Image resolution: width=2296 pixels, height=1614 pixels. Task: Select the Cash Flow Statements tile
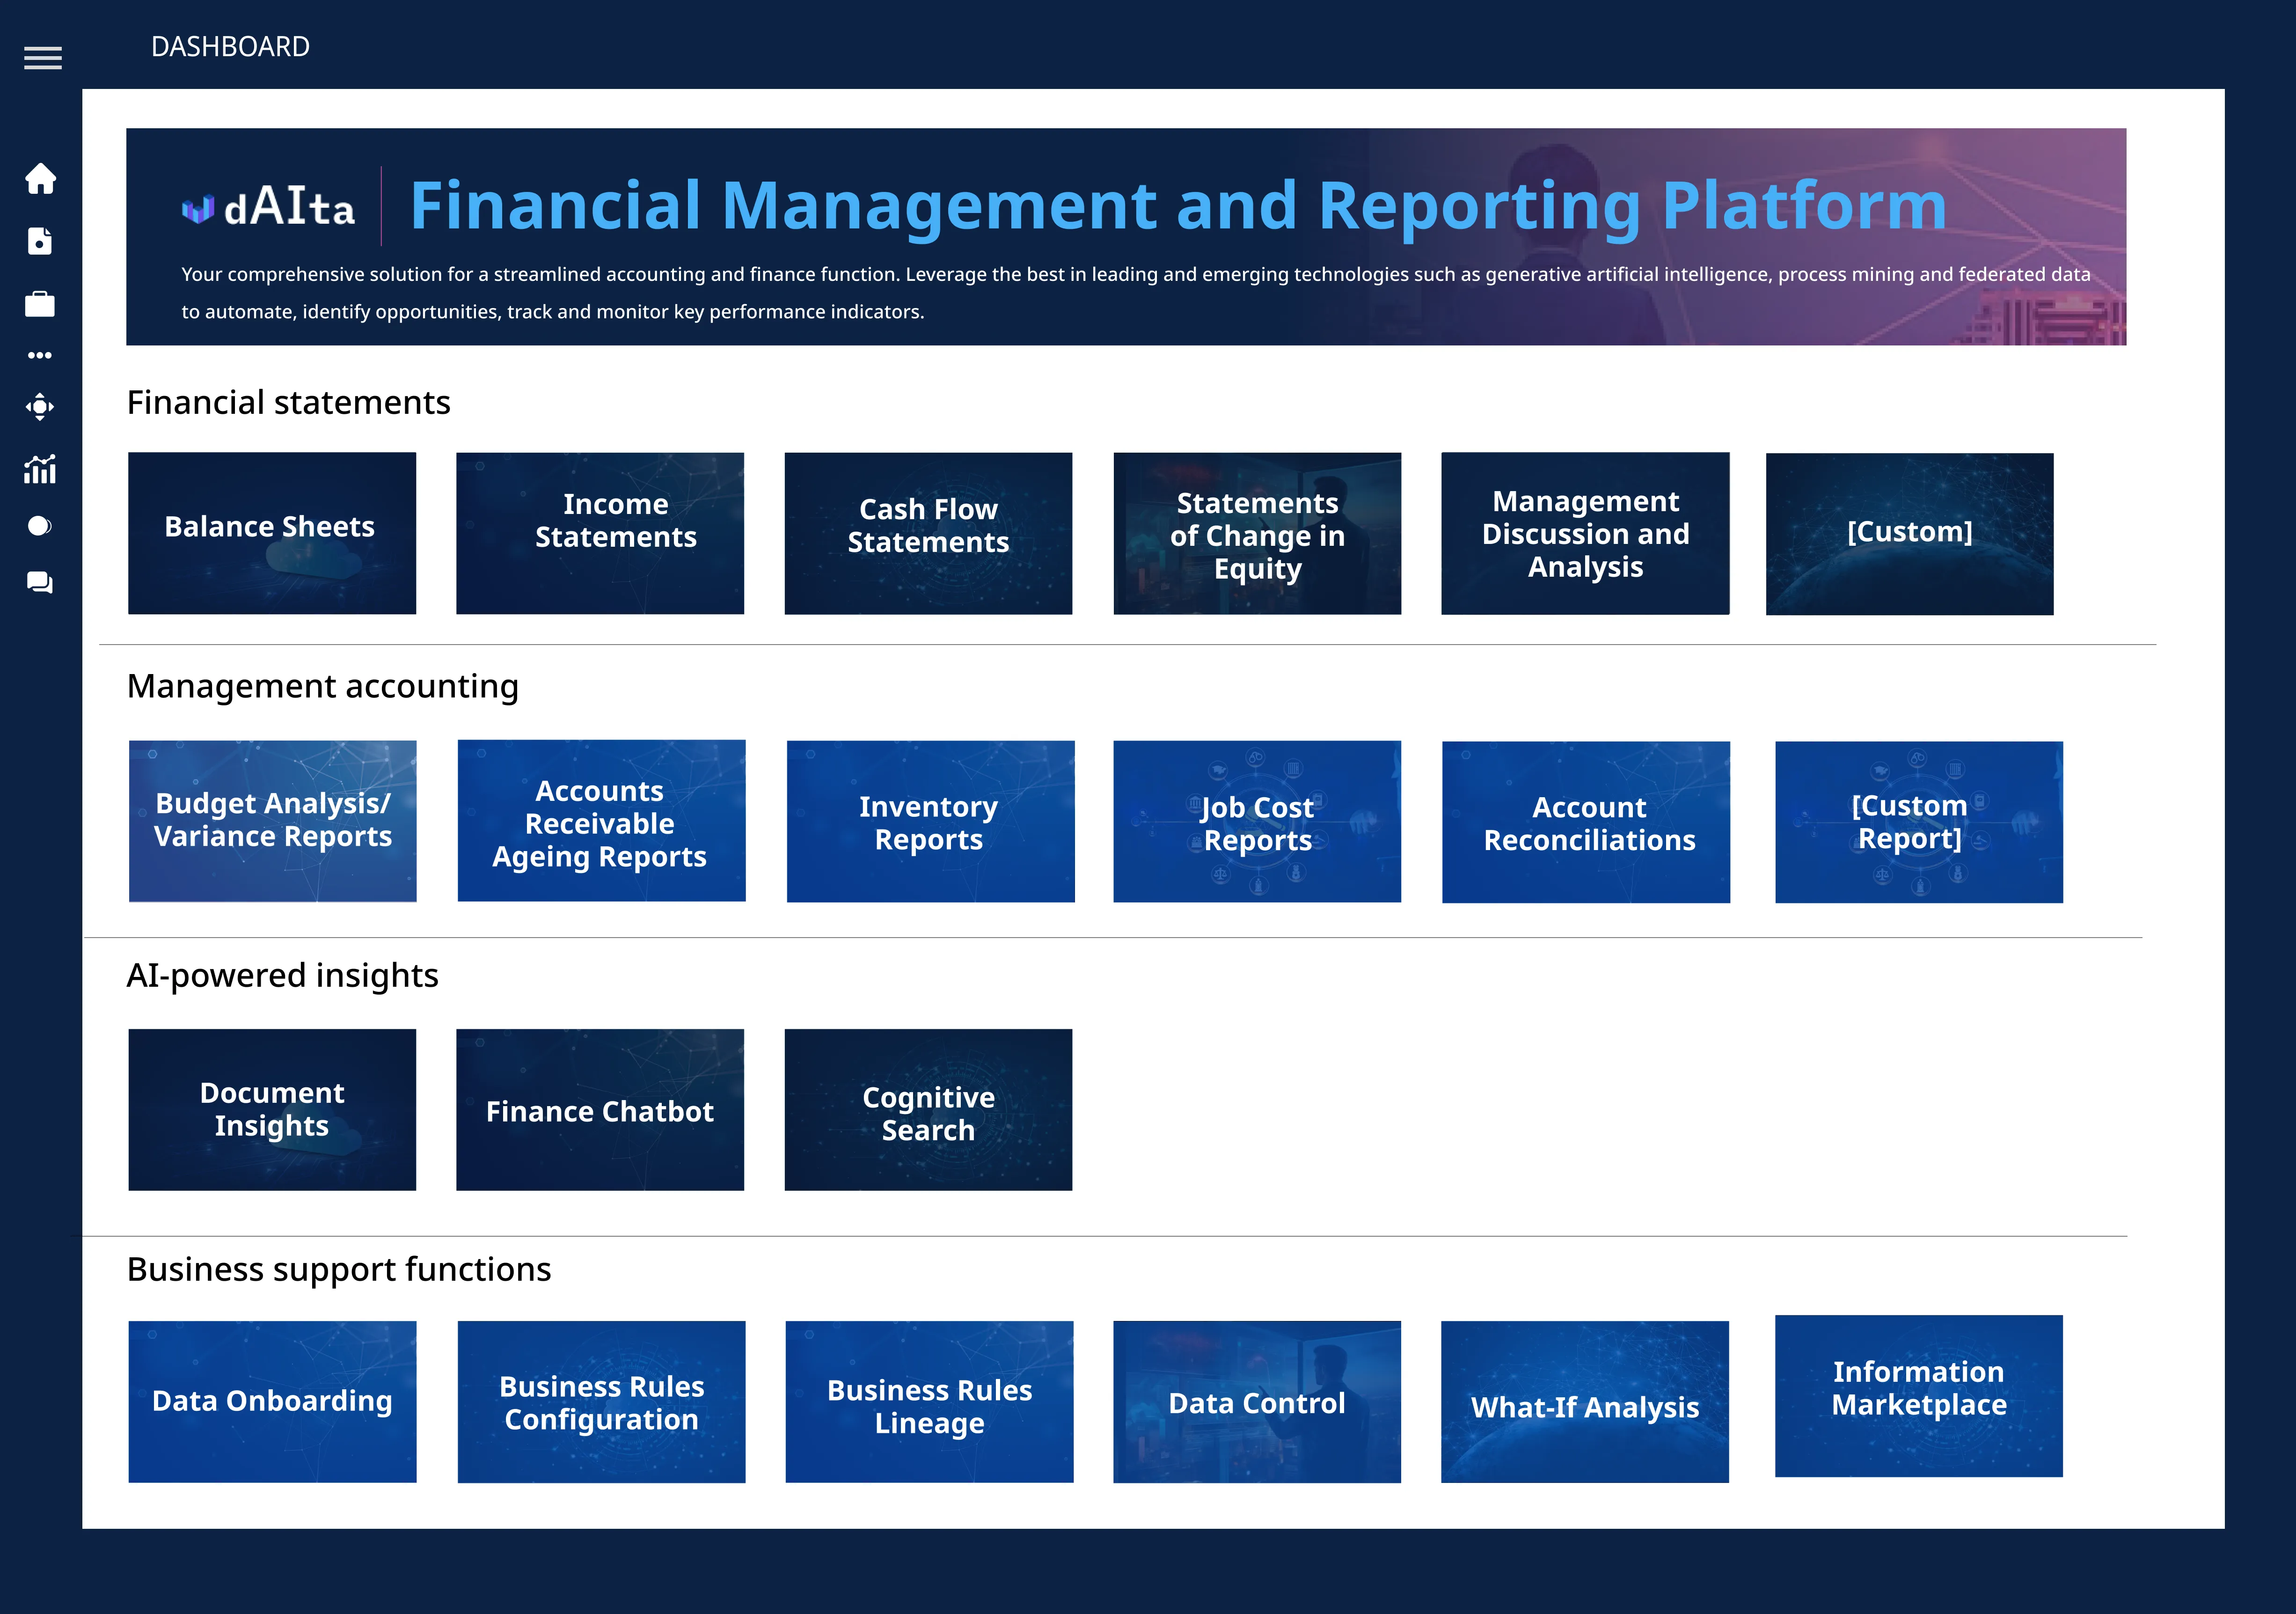928,533
